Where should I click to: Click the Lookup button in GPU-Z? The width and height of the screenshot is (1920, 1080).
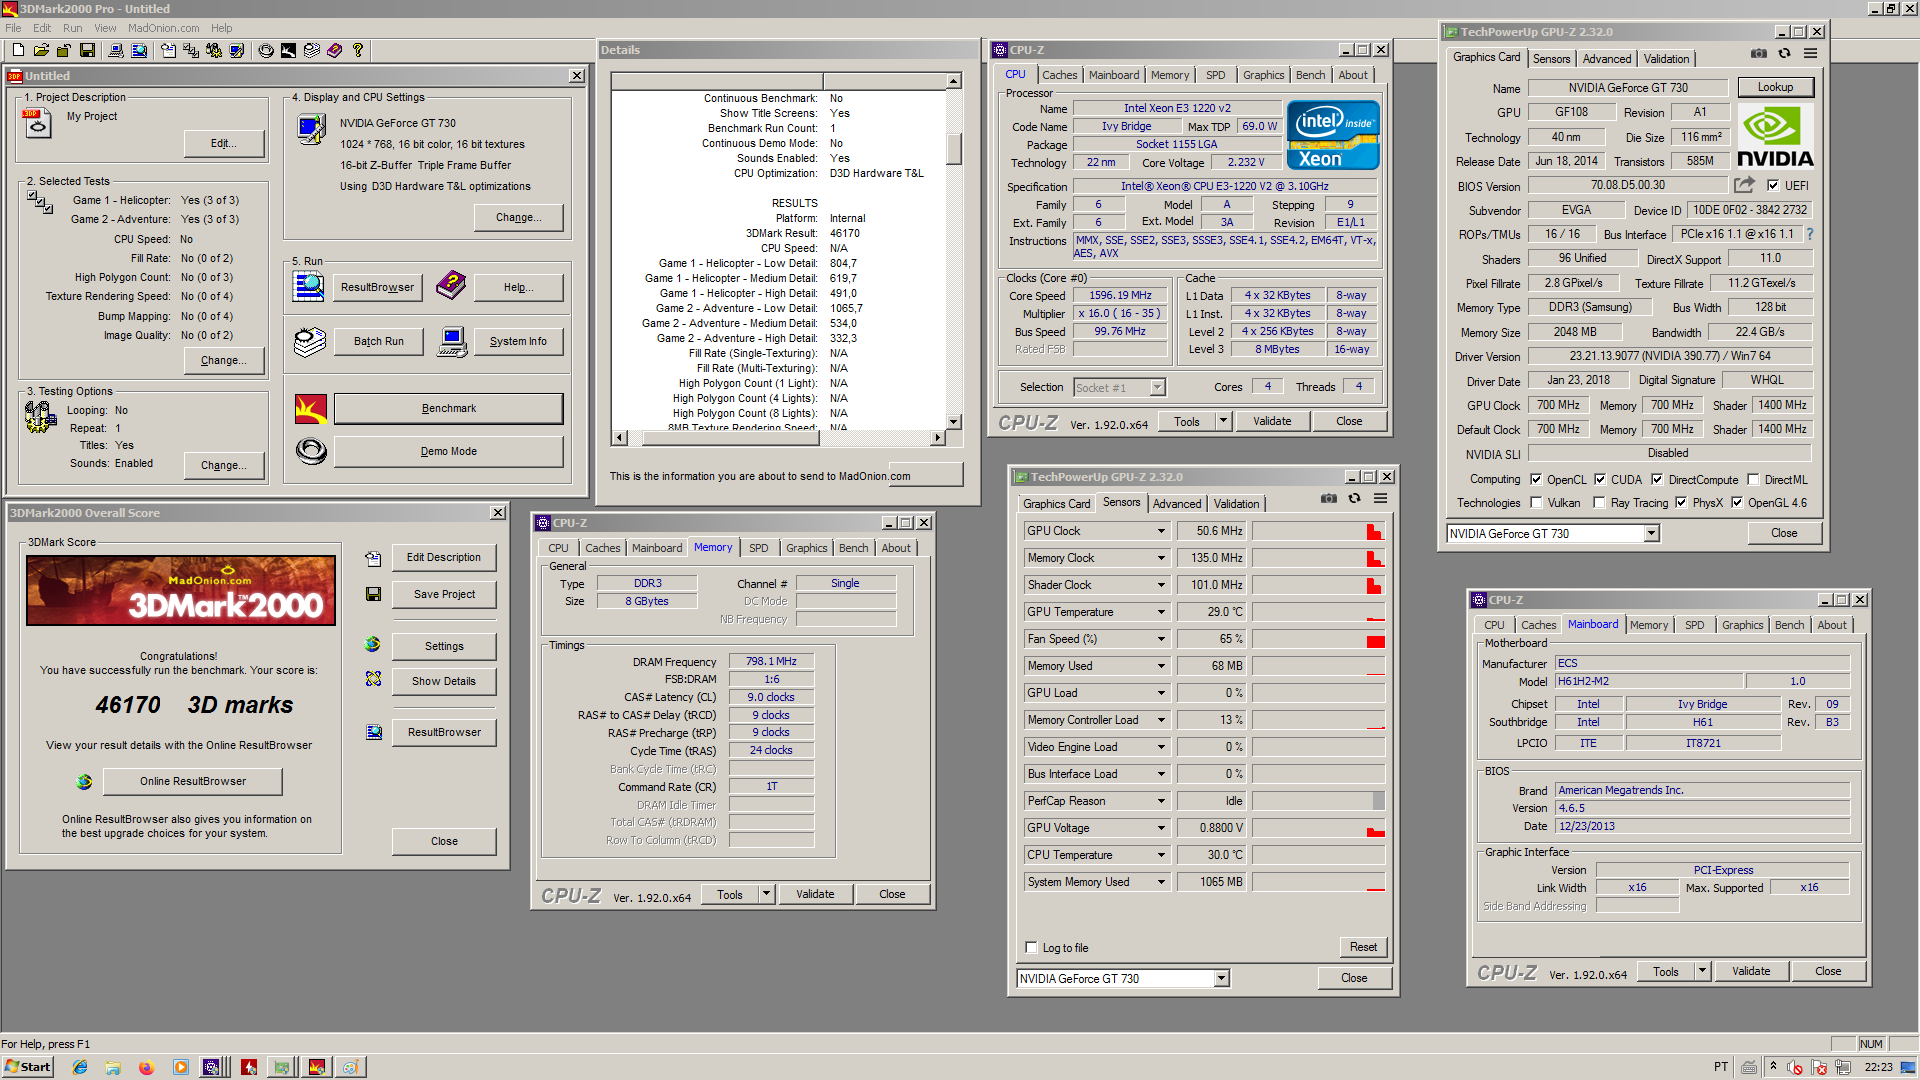[x=1775, y=87]
